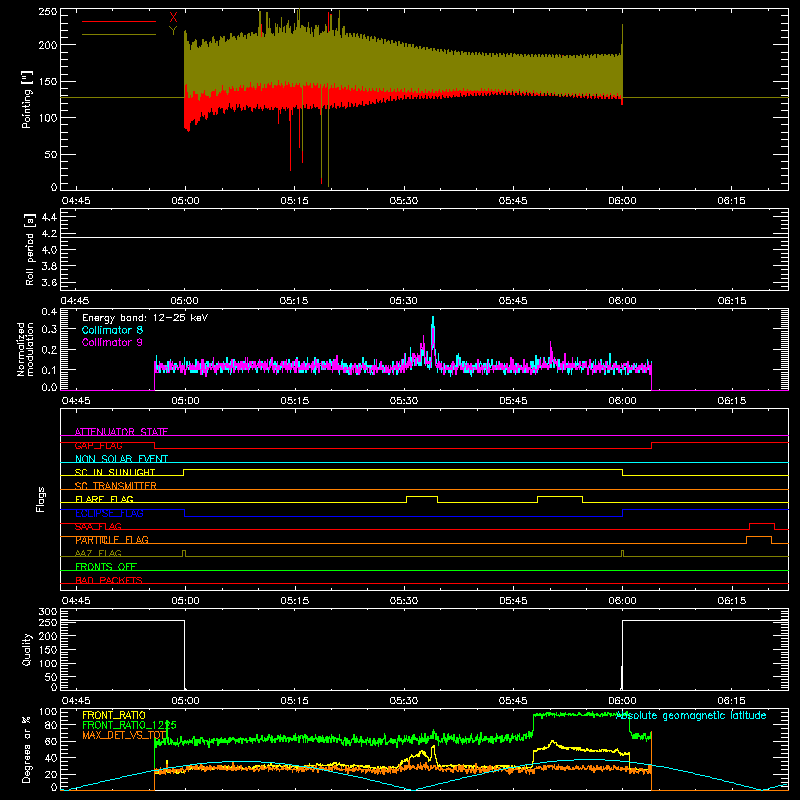Viewport: 800px width, 800px height.
Task: Click the 'Collimator 8' legend label
Action: click(112, 330)
